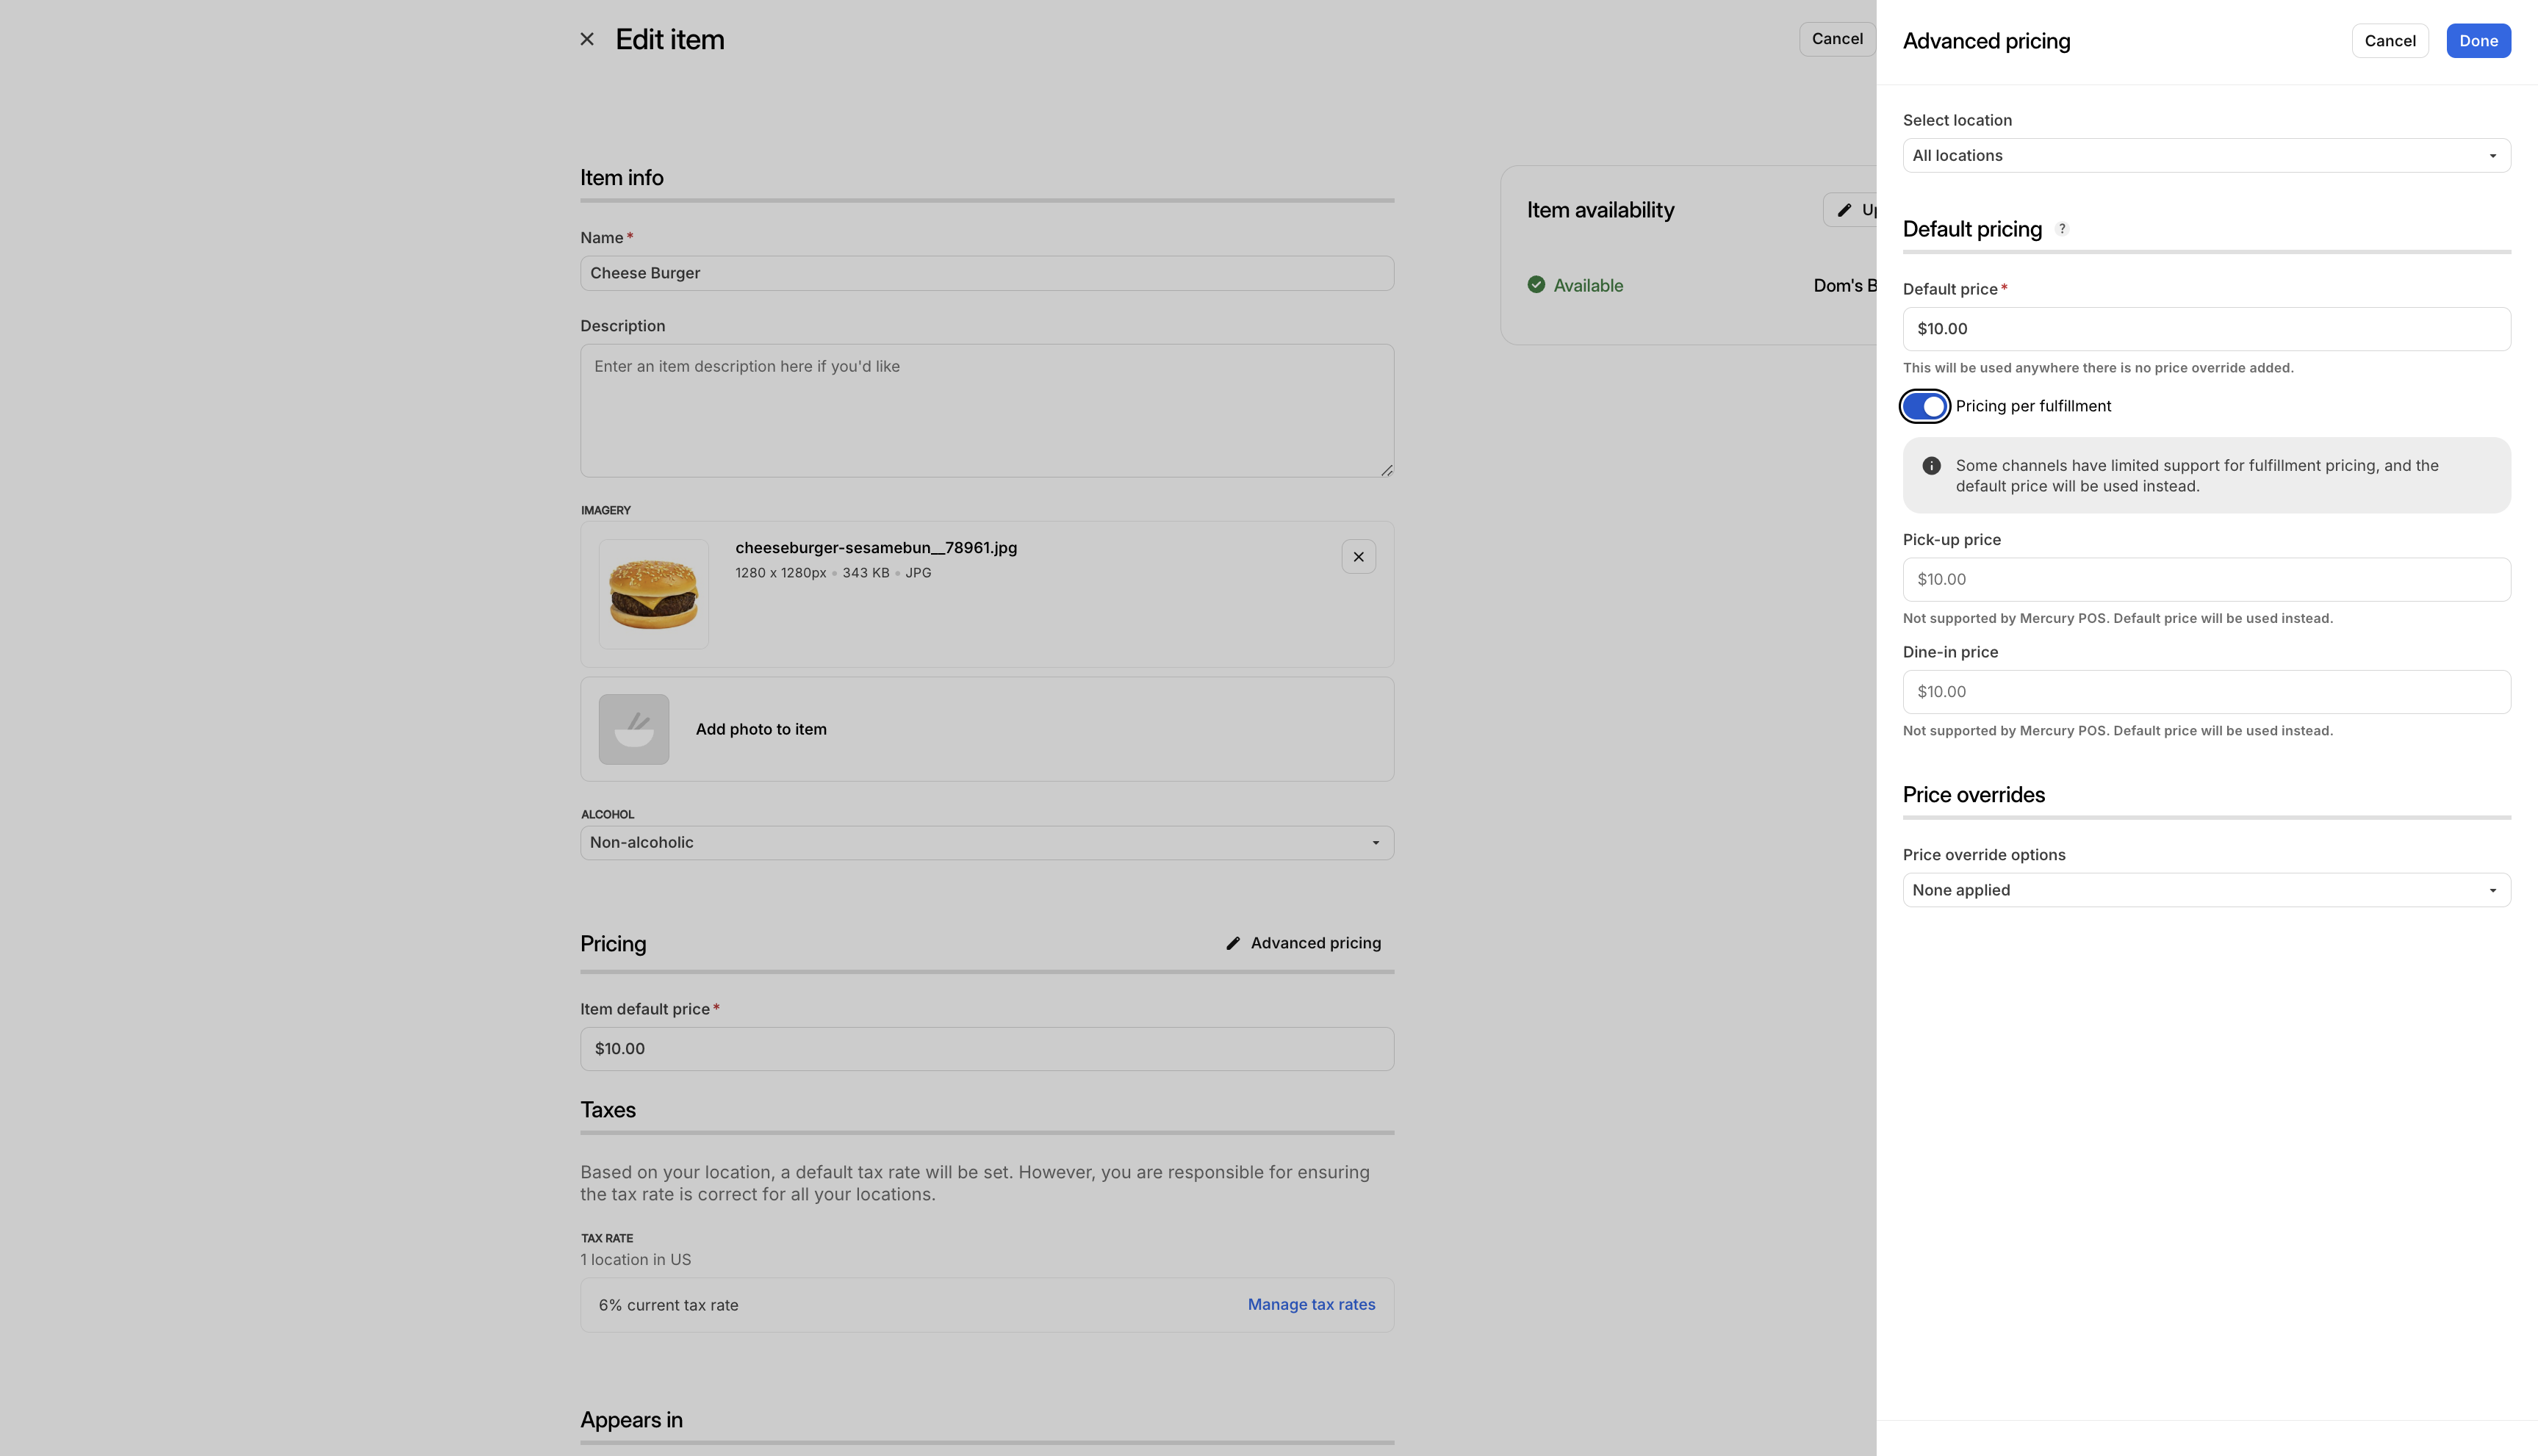Click the Default price field
Image resolution: width=2538 pixels, height=1456 pixels.
2206,329
